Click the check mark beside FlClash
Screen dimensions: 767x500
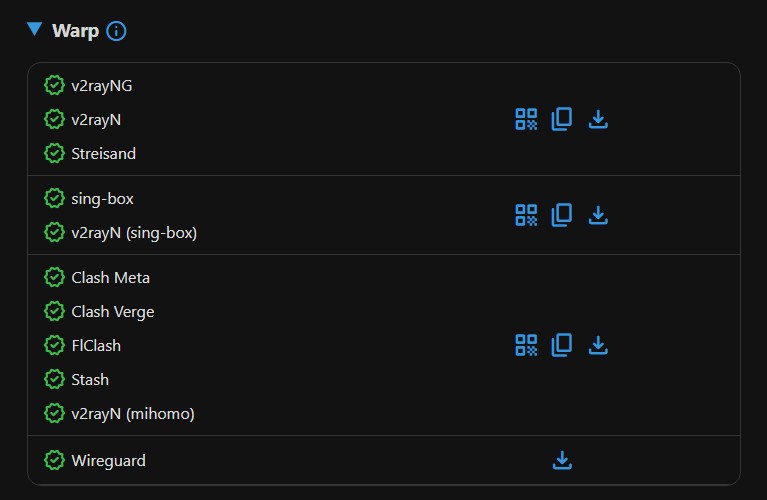[54, 345]
